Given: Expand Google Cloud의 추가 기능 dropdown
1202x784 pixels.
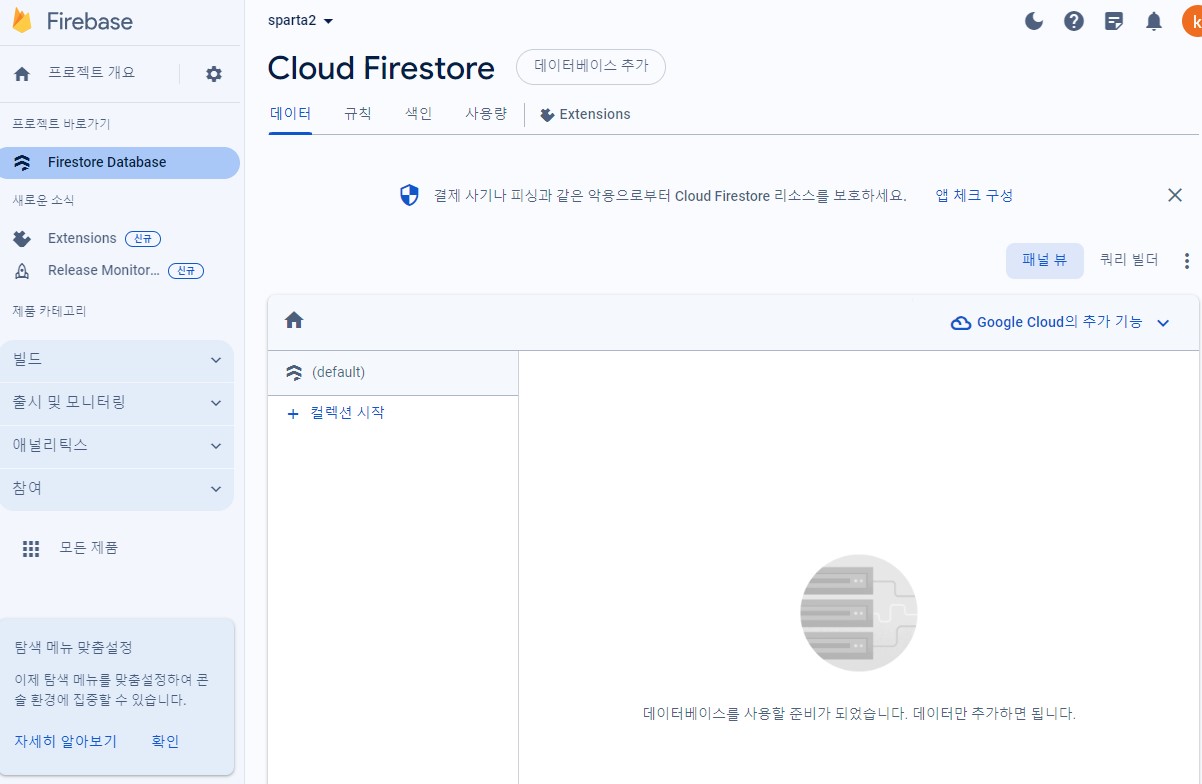Looking at the screenshot, I should click(x=1060, y=322).
